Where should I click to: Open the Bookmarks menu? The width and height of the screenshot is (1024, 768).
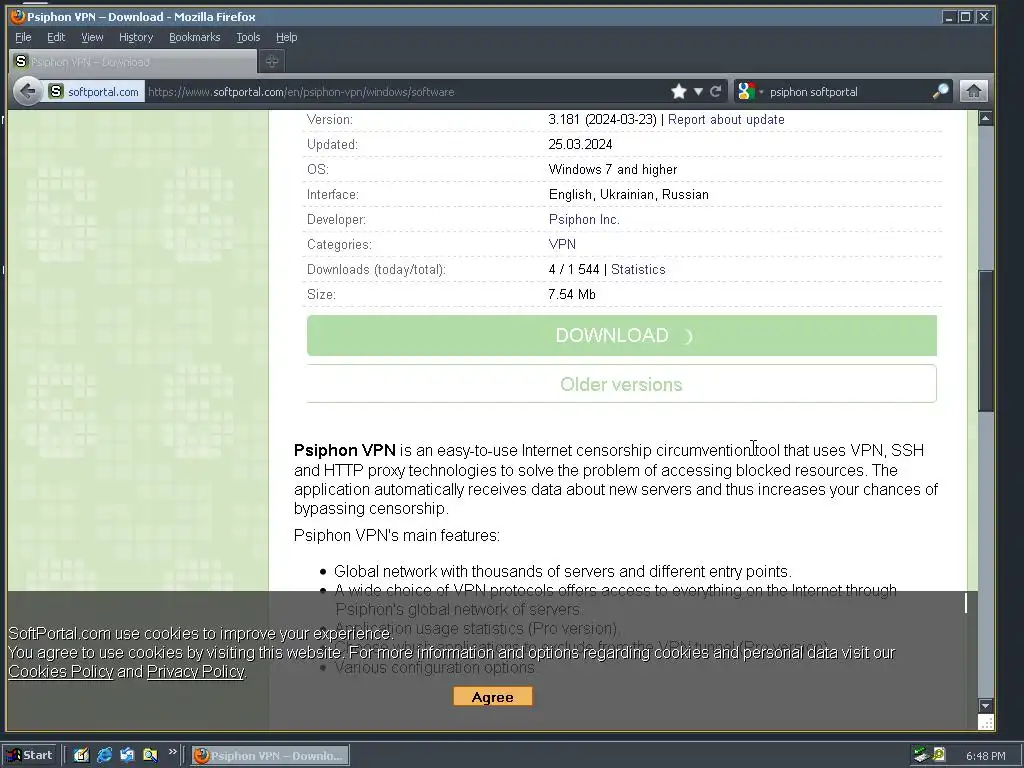195,37
